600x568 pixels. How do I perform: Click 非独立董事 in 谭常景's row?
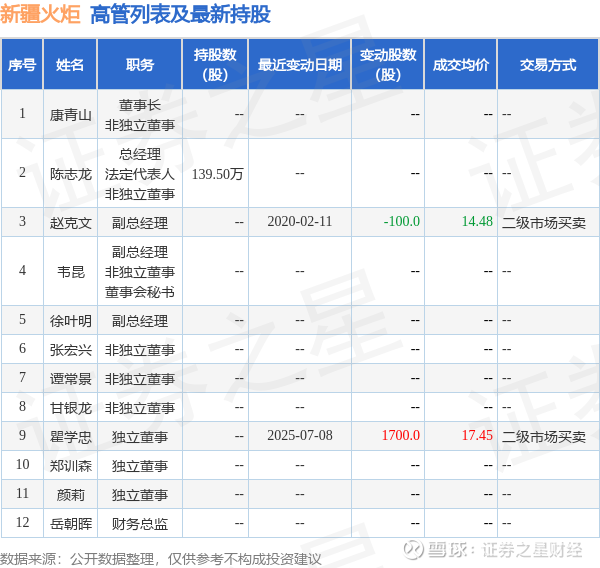coord(140,379)
